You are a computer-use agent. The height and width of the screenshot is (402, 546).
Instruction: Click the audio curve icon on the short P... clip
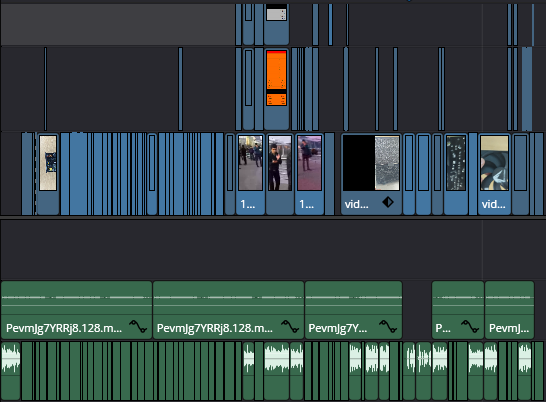click(x=470, y=327)
